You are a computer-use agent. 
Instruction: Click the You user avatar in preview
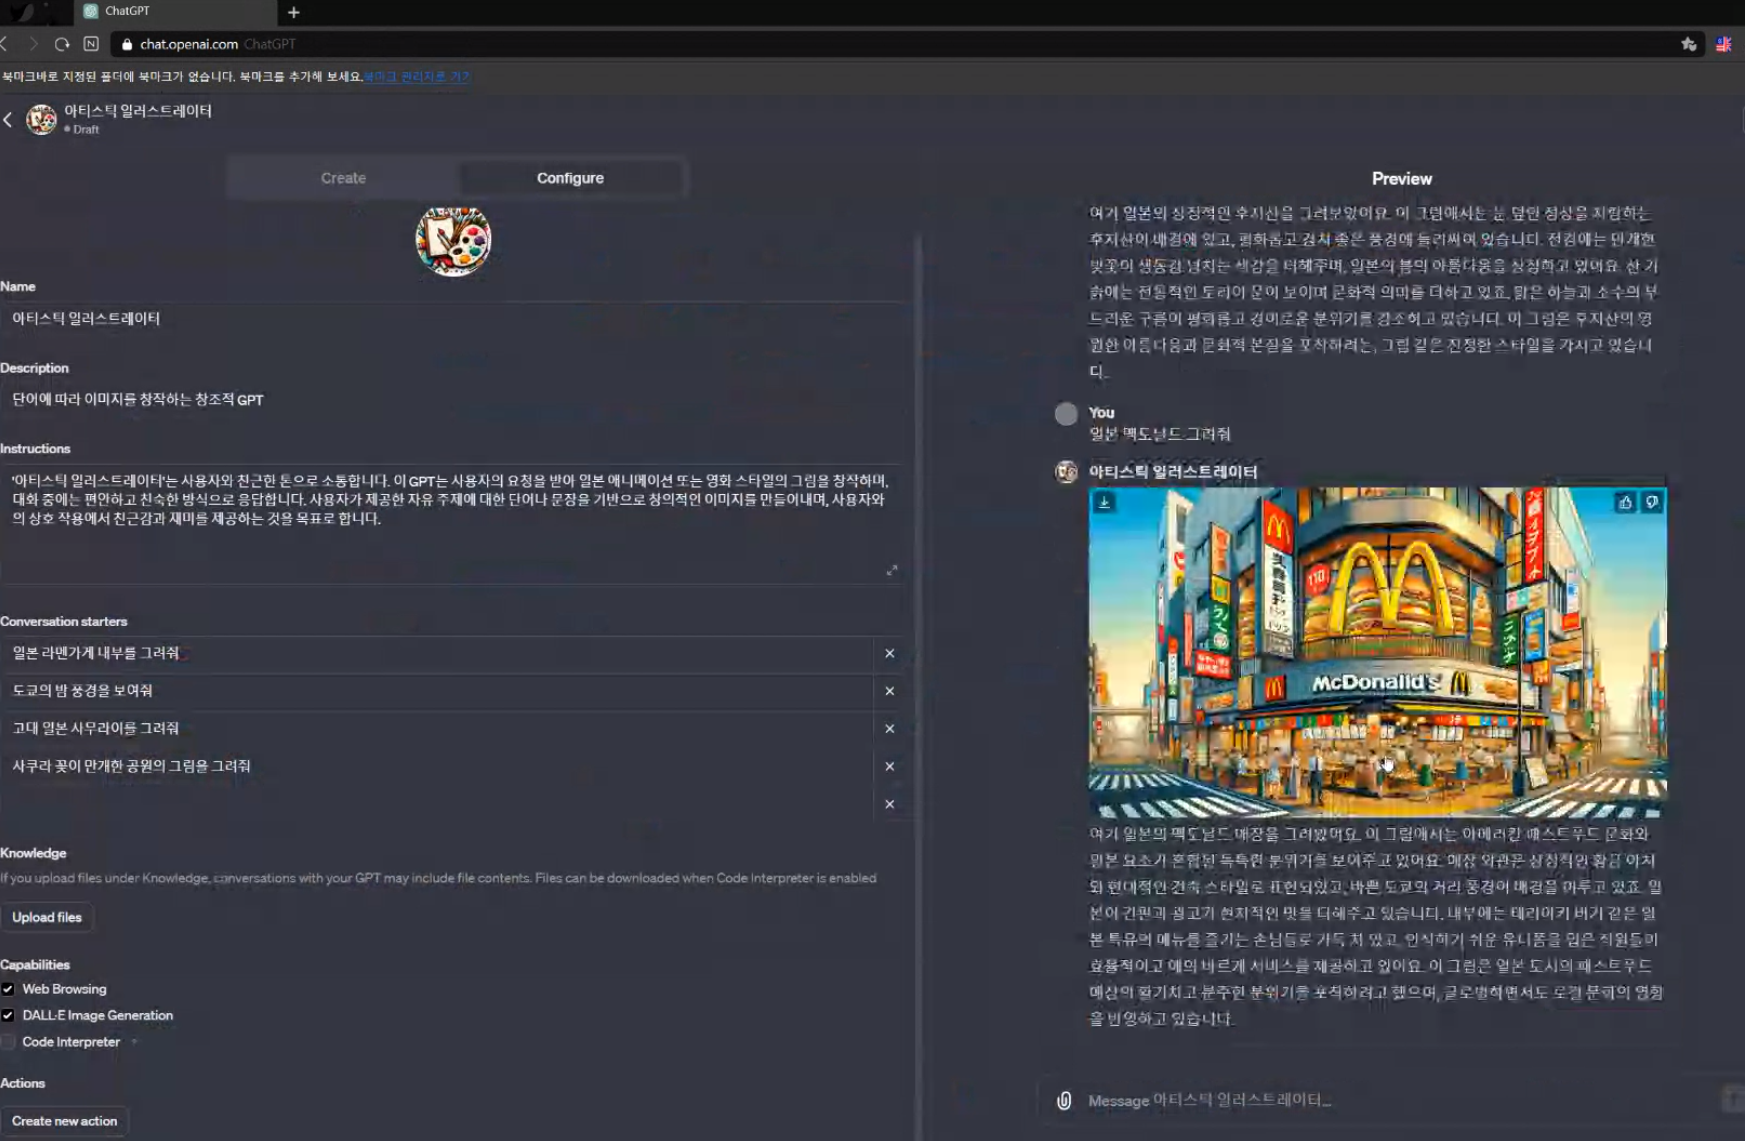[x=1066, y=414]
